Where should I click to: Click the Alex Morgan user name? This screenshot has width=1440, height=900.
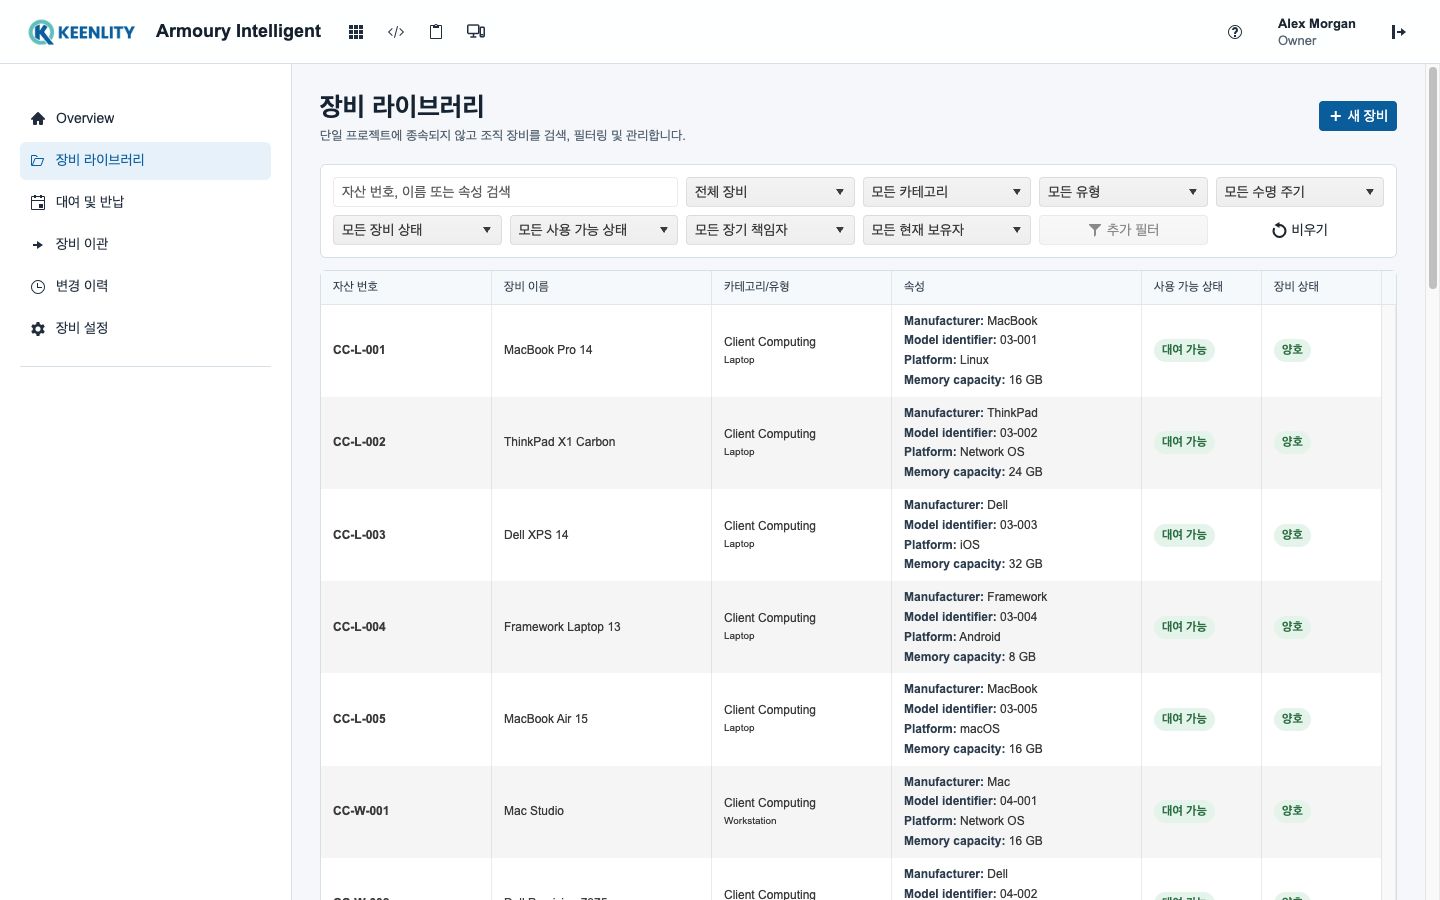point(1316,24)
